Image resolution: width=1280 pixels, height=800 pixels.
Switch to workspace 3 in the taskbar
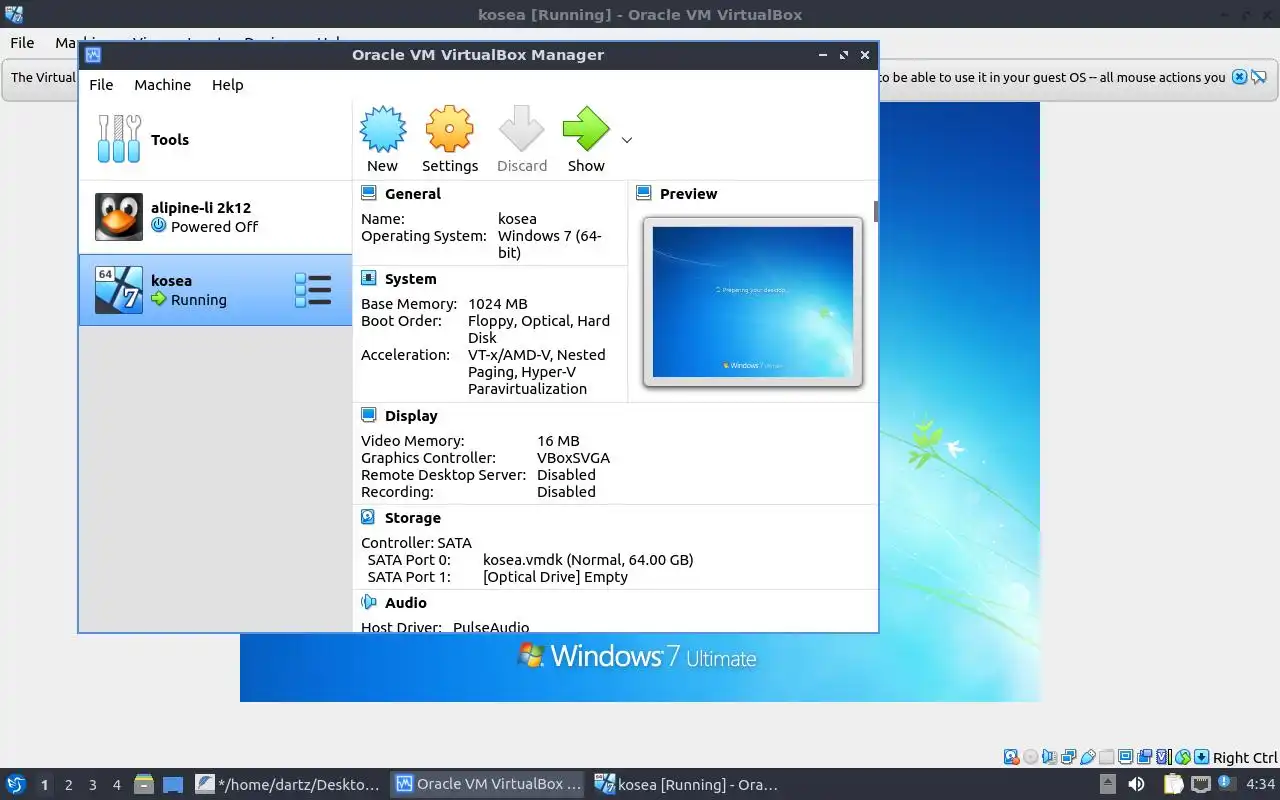coord(92,785)
